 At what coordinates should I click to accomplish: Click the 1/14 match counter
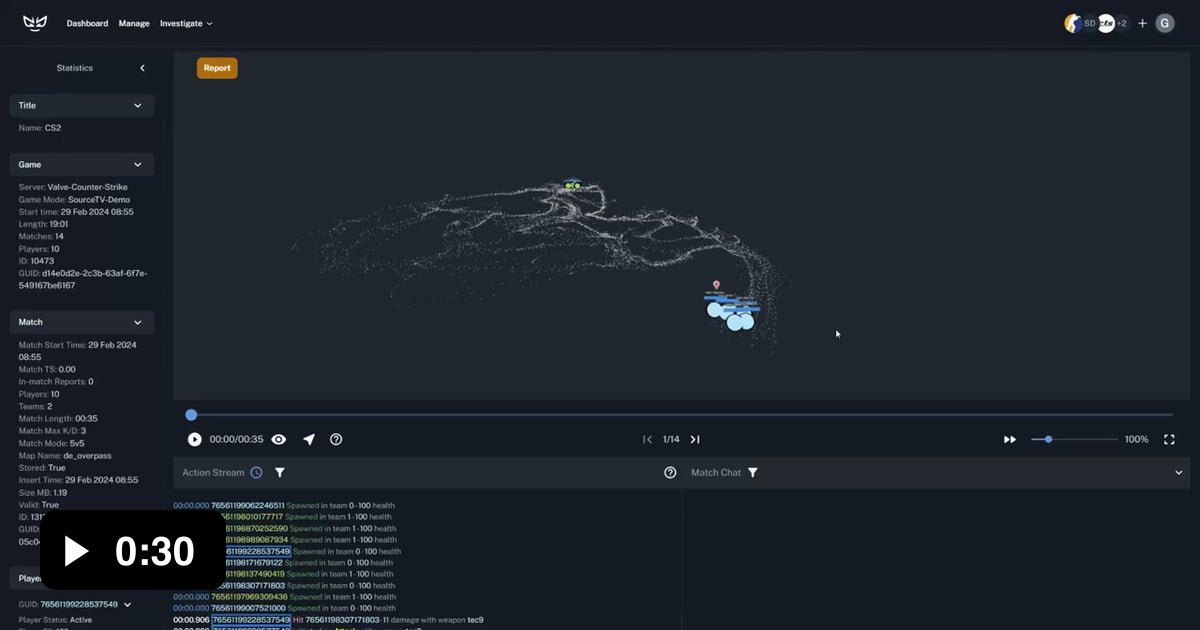[x=671, y=439]
